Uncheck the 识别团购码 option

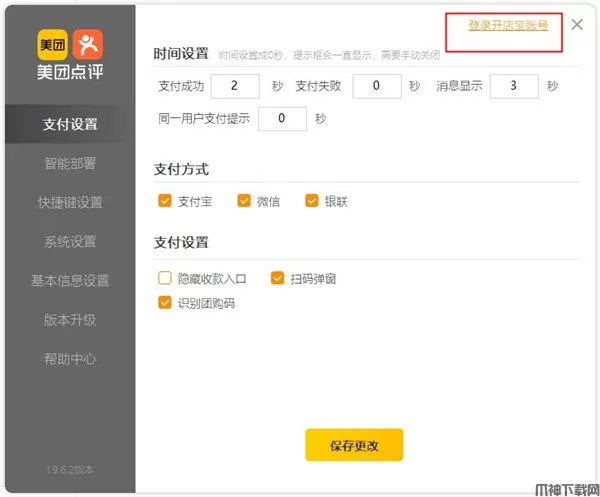coord(165,303)
